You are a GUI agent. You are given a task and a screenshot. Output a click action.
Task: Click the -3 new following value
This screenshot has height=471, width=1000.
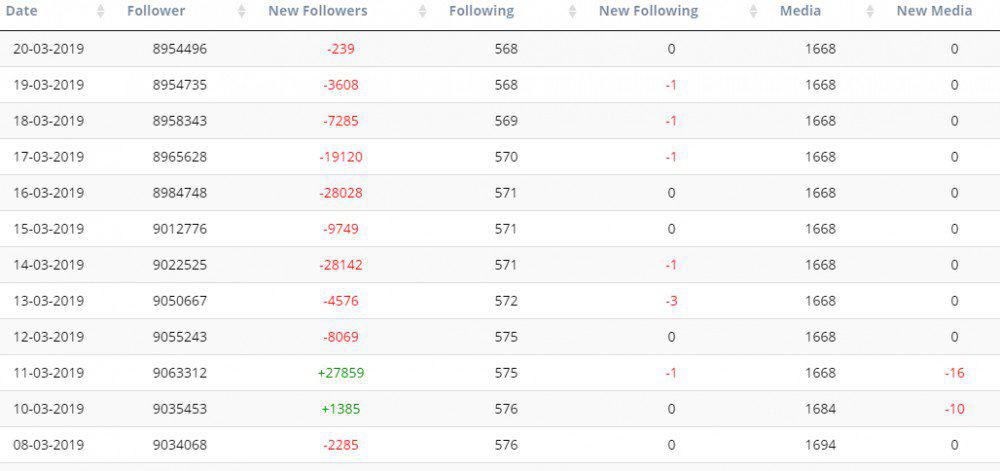click(x=671, y=301)
